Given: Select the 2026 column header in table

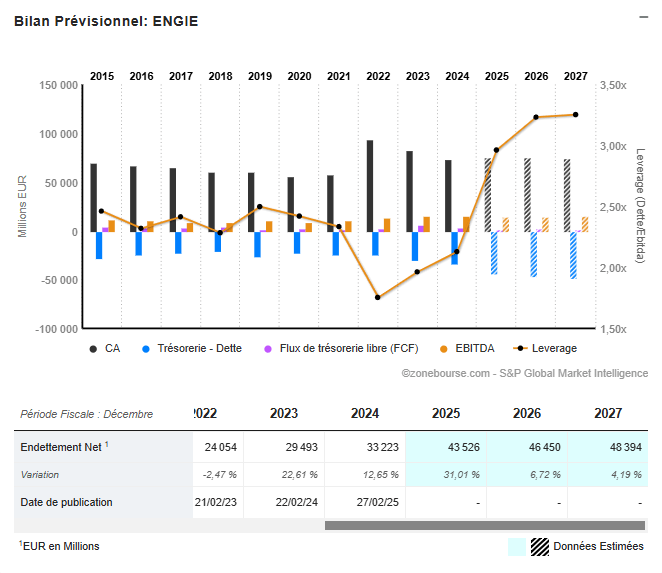Looking at the screenshot, I should (x=527, y=413).
